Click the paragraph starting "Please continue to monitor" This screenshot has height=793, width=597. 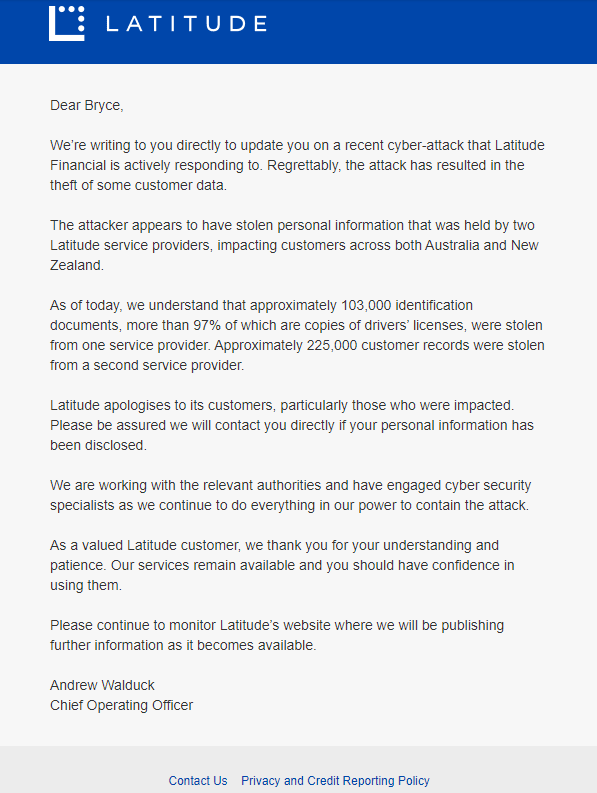click(277, 635)
